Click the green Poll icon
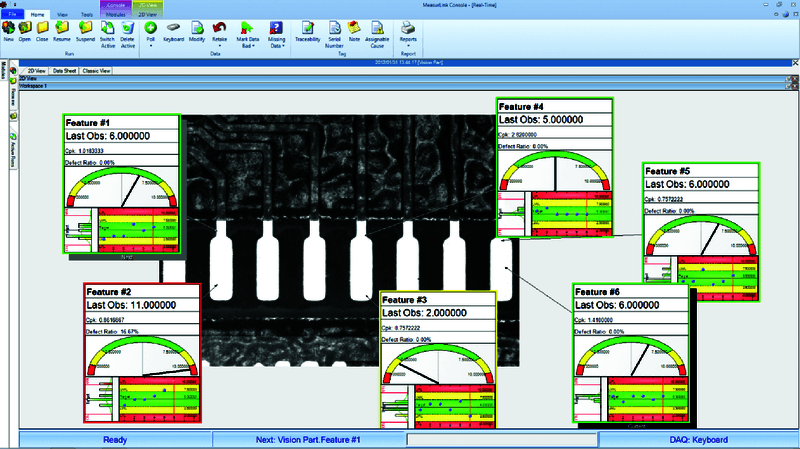The width and height of the screenshot is (800, 449). click(x=151, y=28)
